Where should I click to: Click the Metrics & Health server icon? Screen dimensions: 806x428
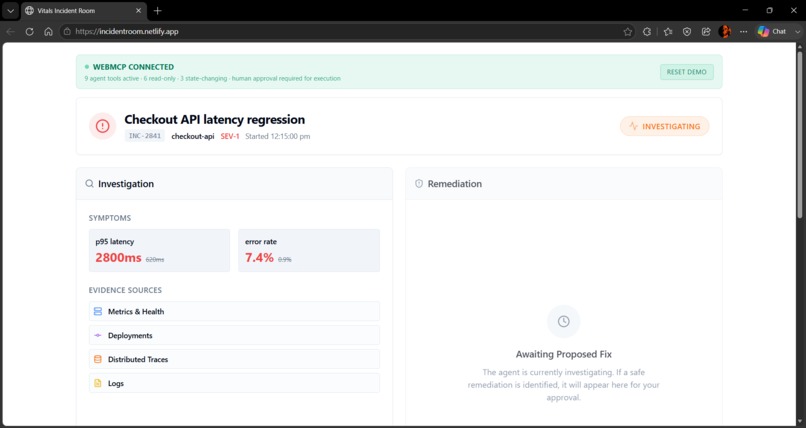pos(98,311)
